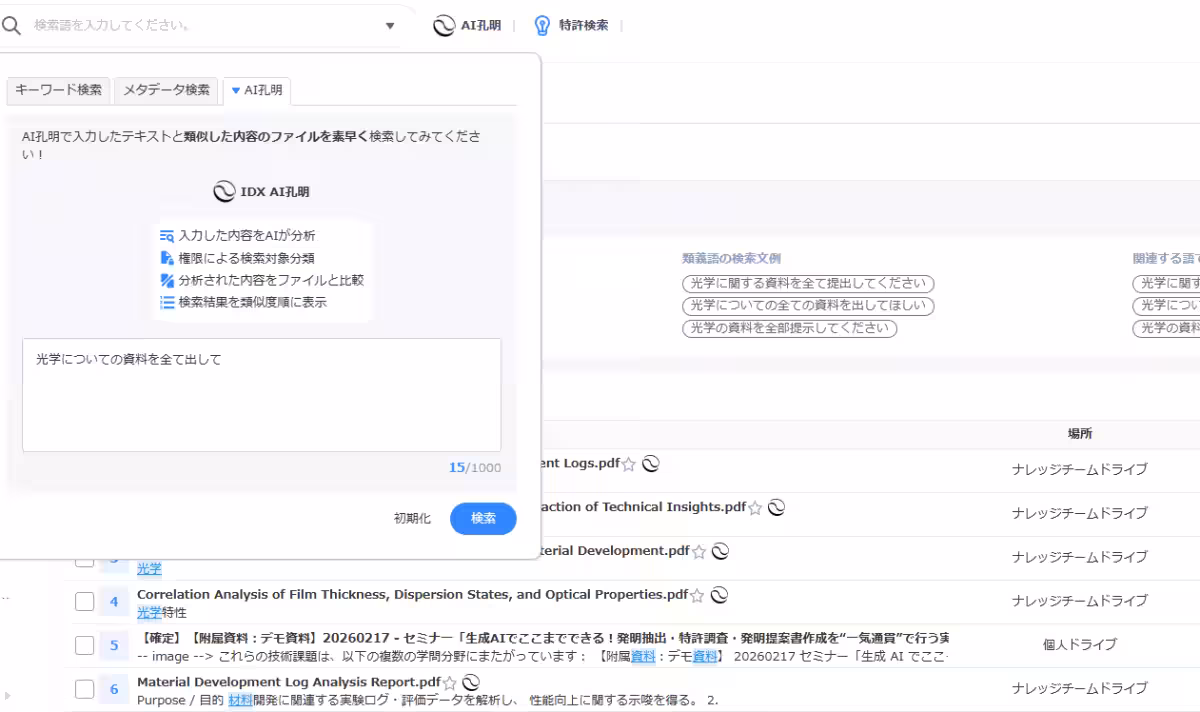This screenshot has width=1200, height=712.
Task: Click the 初期化 reset link
Action: tap(411, 518)
